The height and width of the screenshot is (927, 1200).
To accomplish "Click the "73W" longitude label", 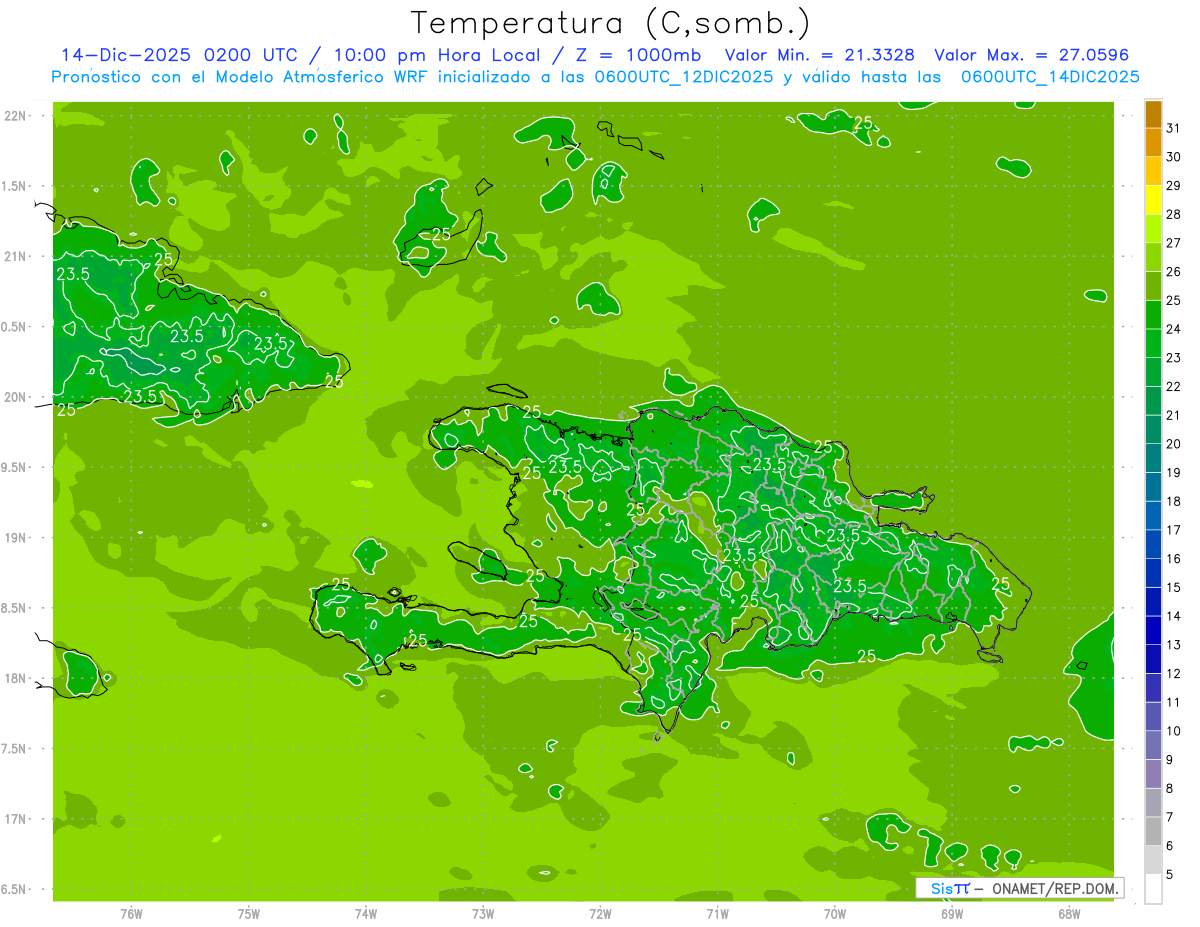I will 483,913.
